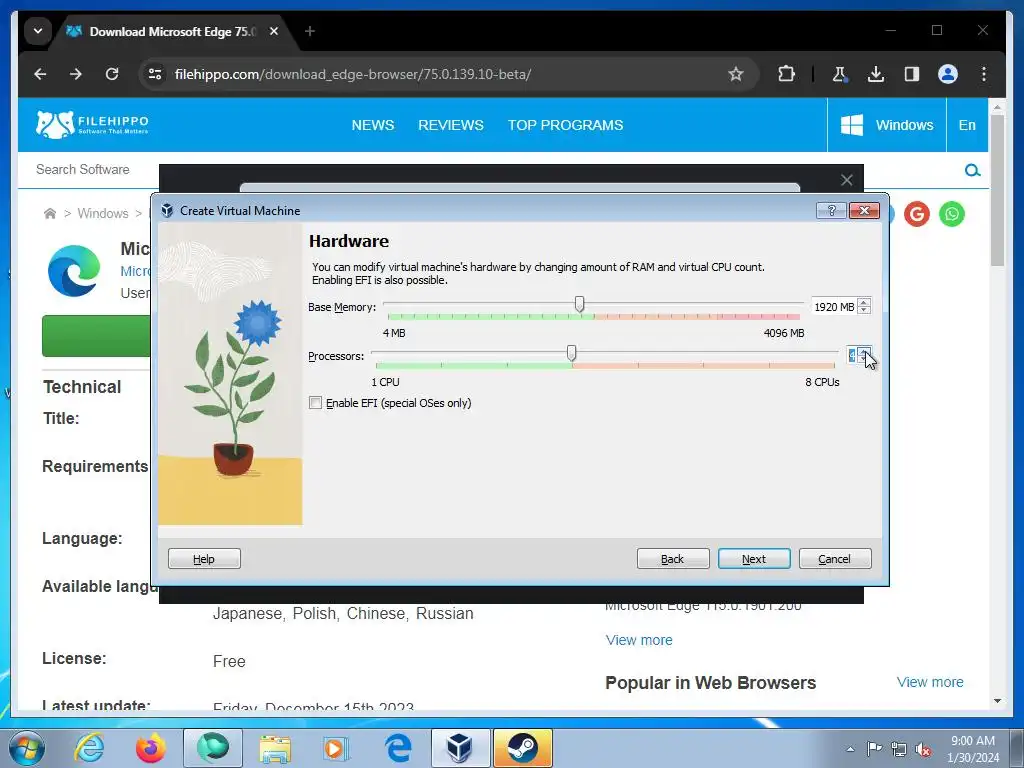Share via Google red icon
Image resolution: width=1024 pixels, height=768 pixels.
pos(916,214)
